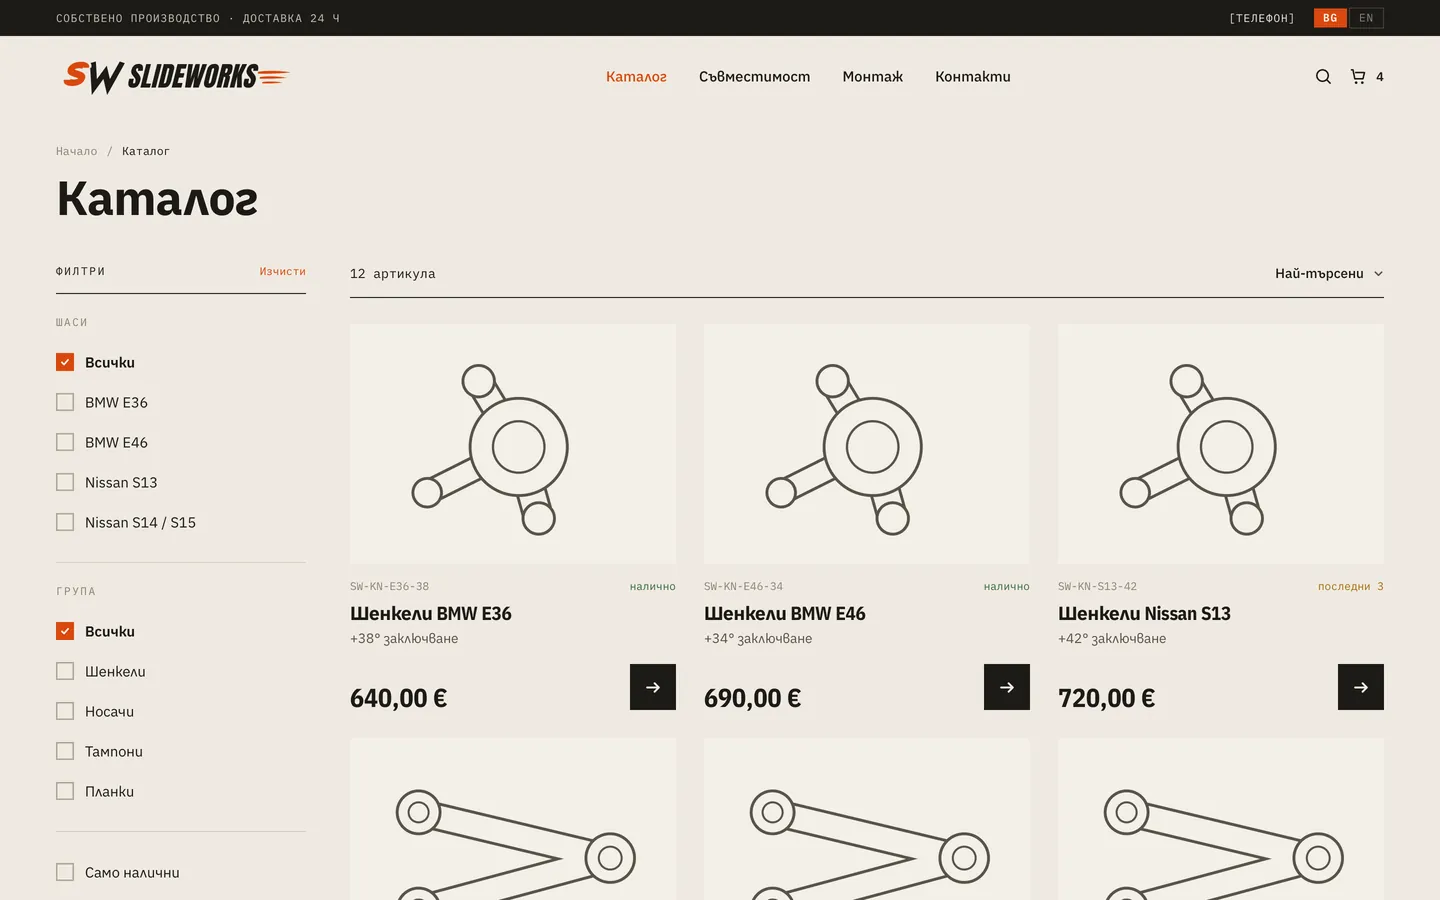The image size is (1440, 900).
Task: Check the Планки group filter
Action: (x=65, y=791)
